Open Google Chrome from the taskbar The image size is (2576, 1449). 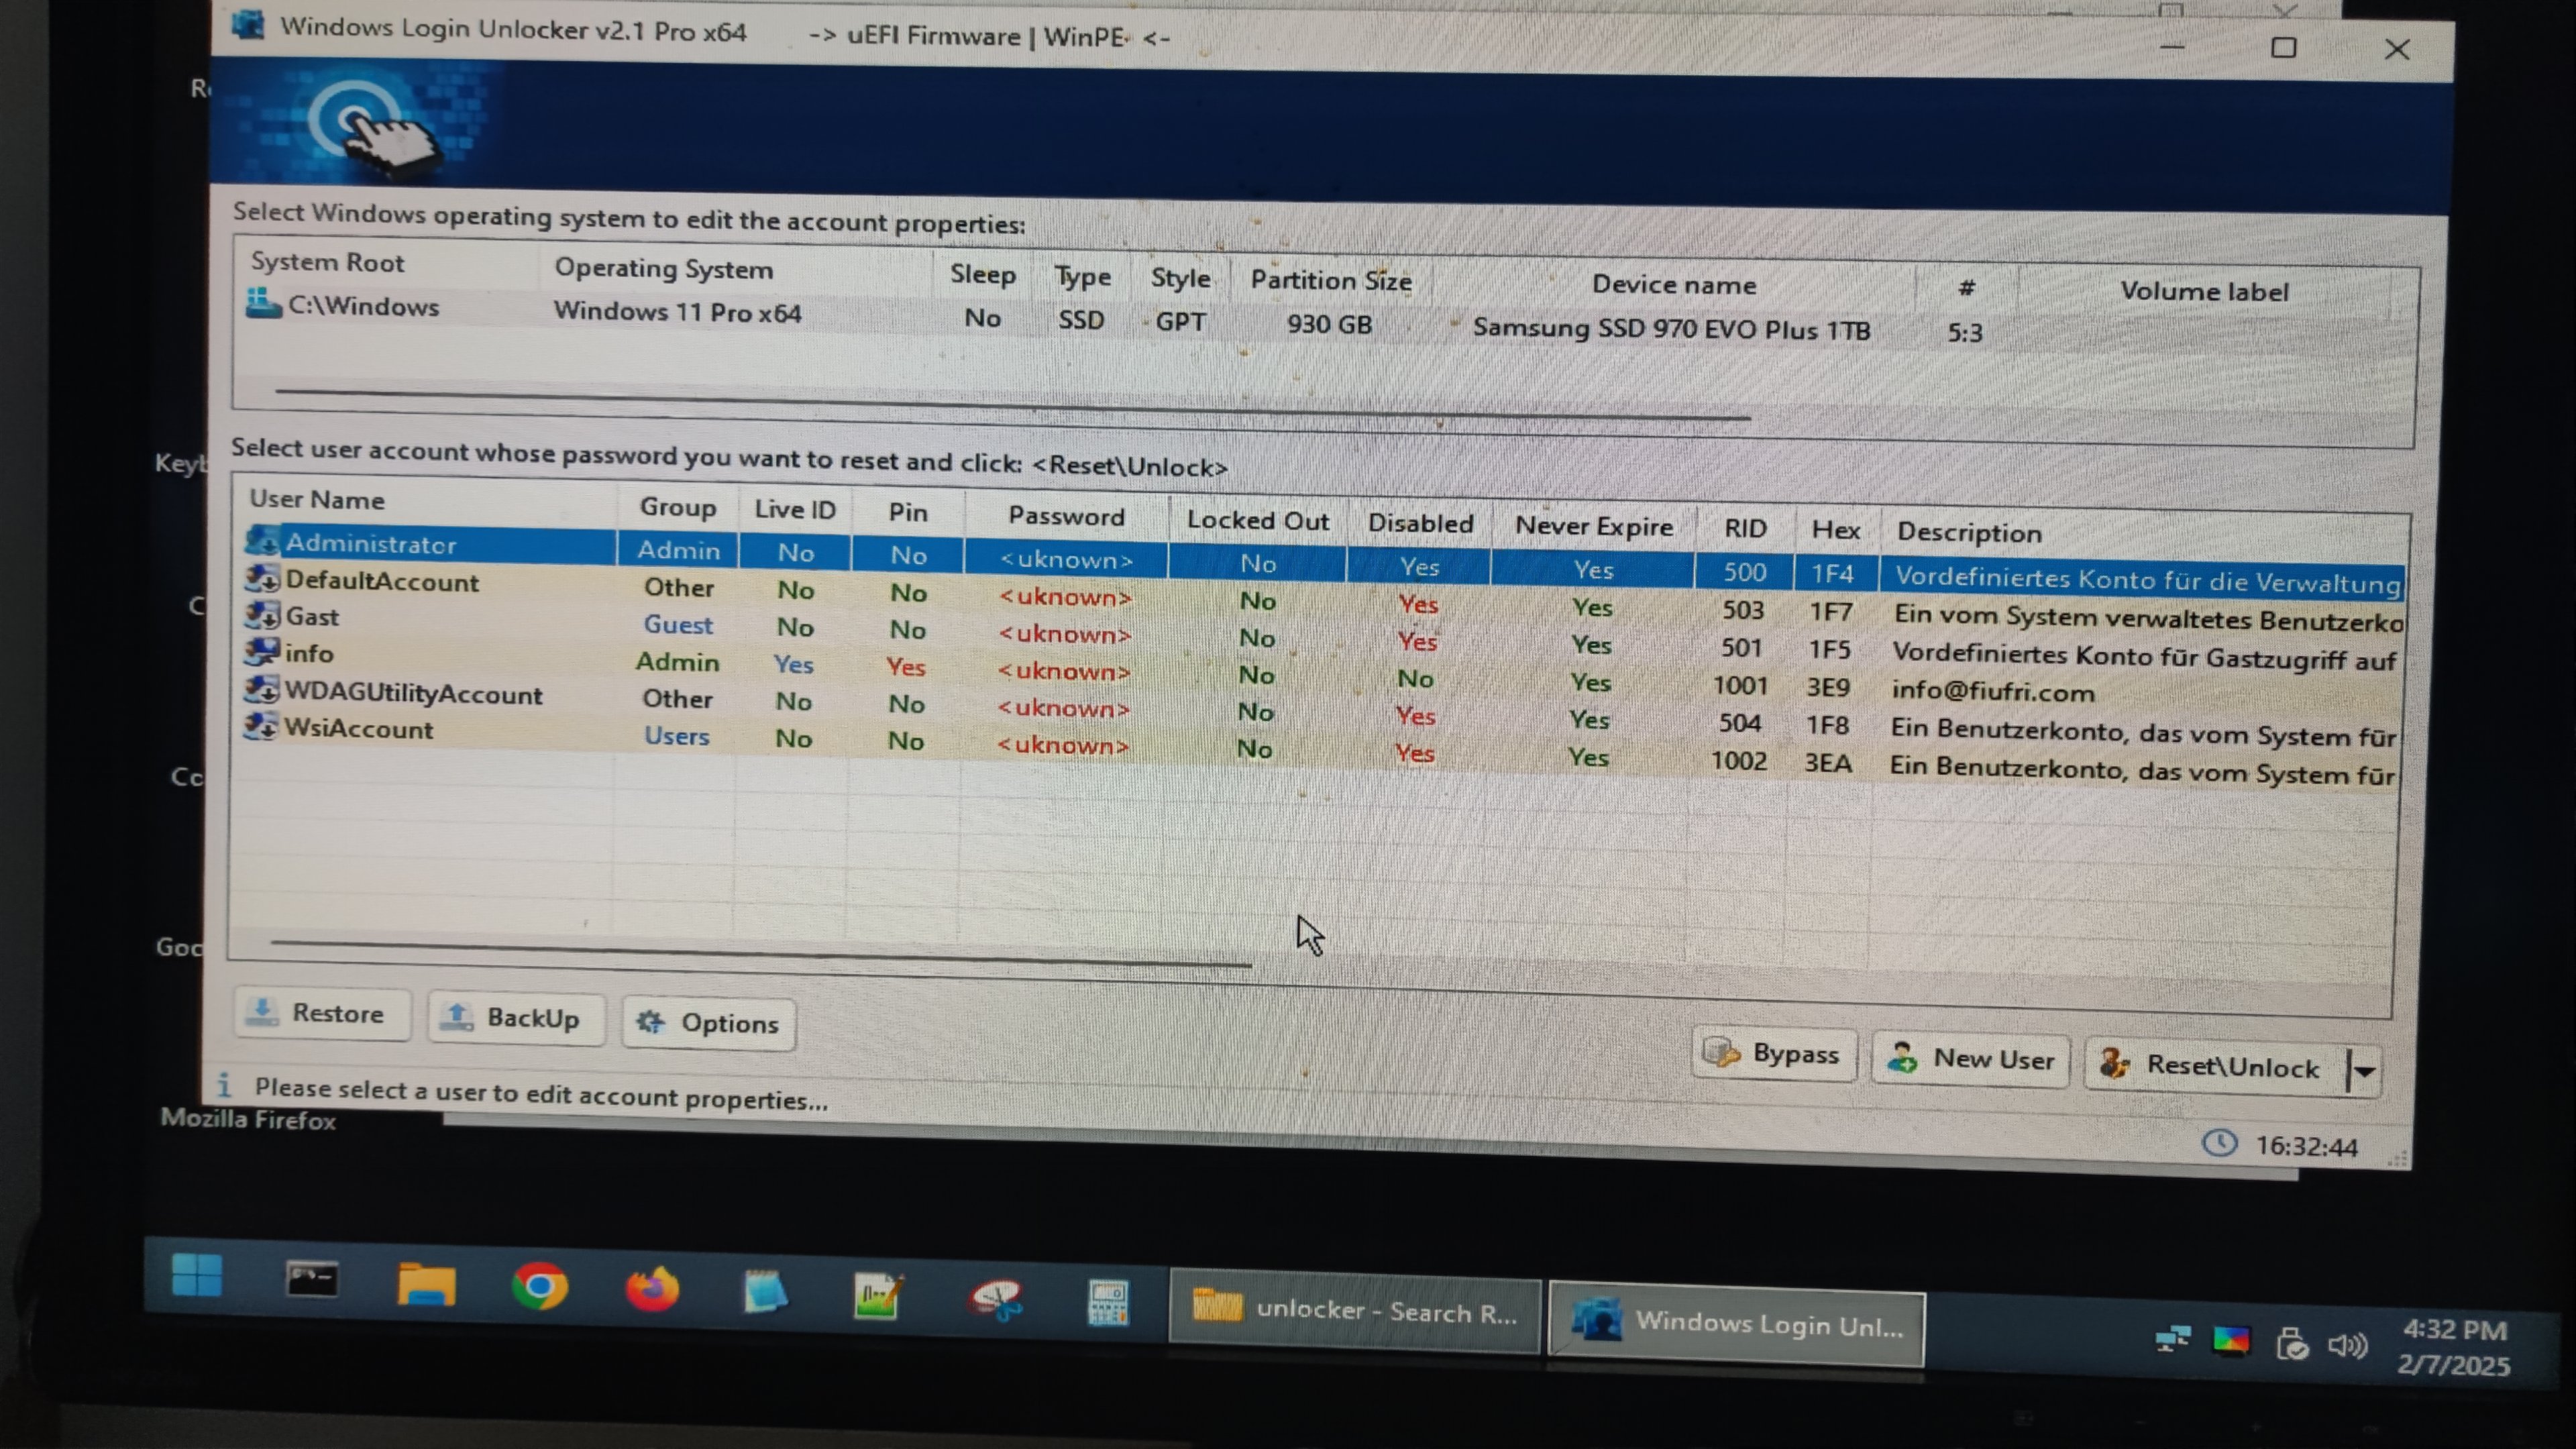click(540, 1286)
